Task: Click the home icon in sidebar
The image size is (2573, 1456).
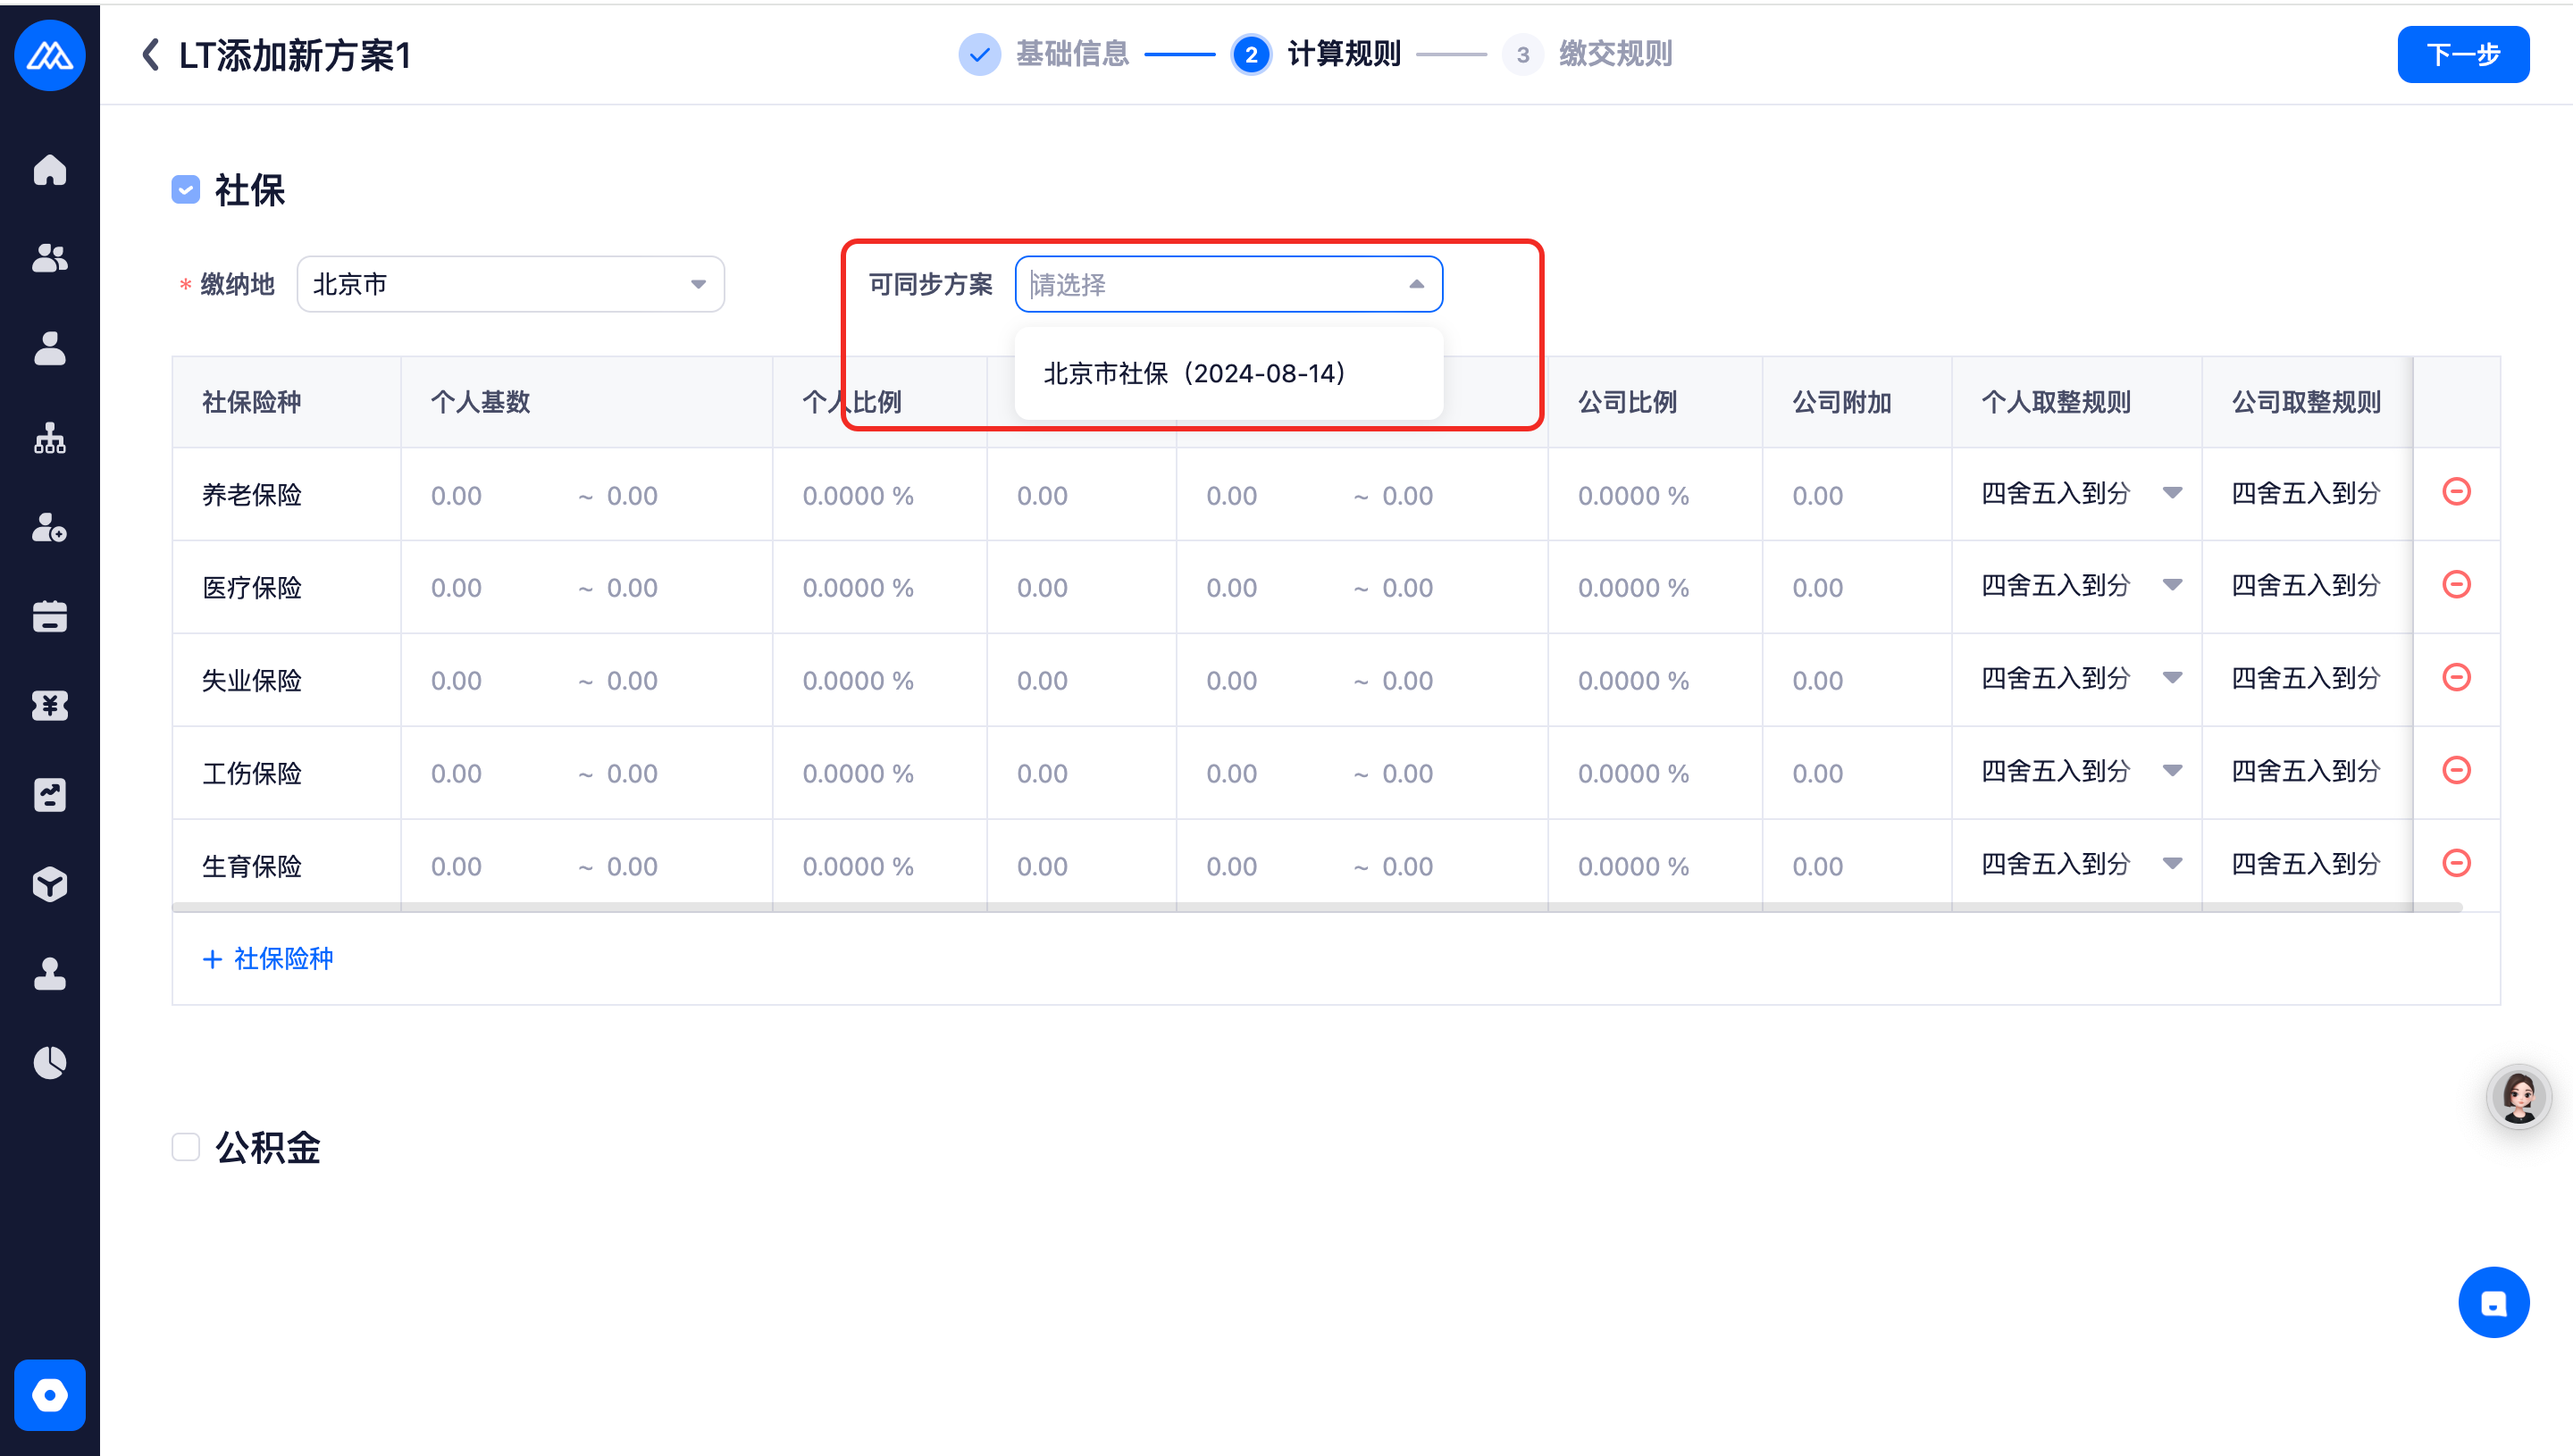Action: (x=49, y=170)
